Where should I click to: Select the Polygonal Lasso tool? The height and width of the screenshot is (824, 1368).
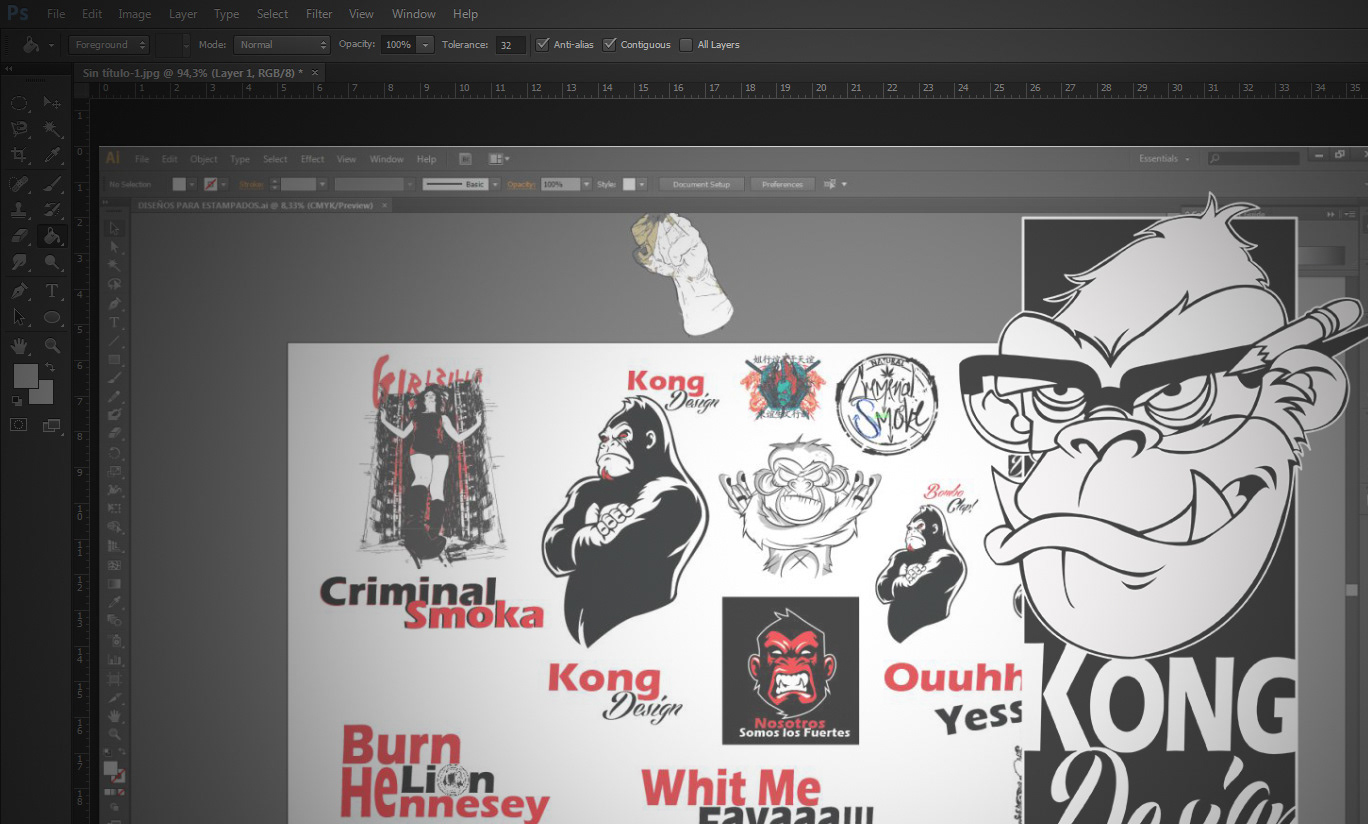click(19, 129)
